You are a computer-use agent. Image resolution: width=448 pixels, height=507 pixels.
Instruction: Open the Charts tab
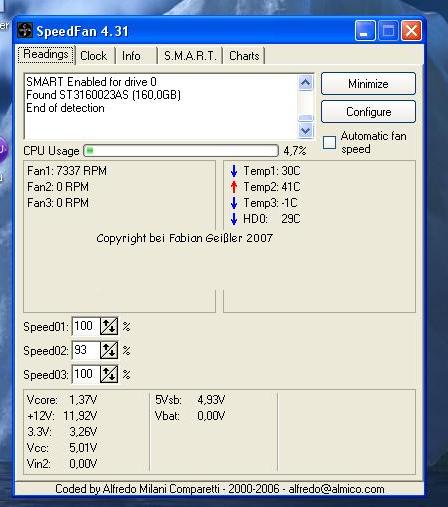(x=244, y=56)
